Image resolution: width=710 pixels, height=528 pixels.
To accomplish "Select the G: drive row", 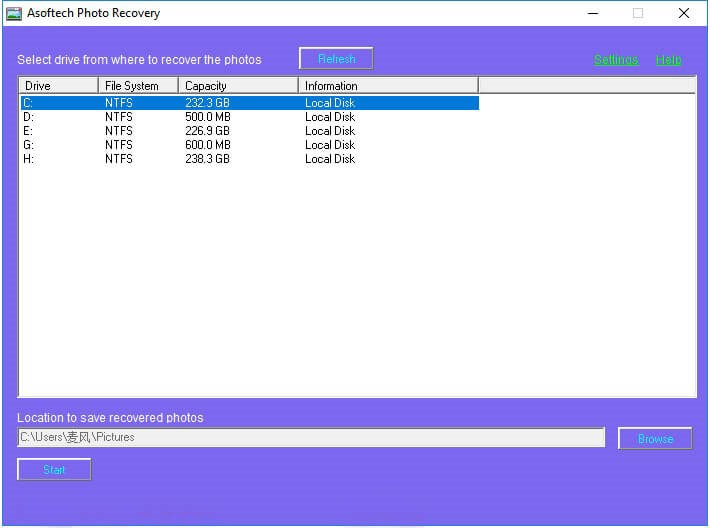I will tap(249, 145).
